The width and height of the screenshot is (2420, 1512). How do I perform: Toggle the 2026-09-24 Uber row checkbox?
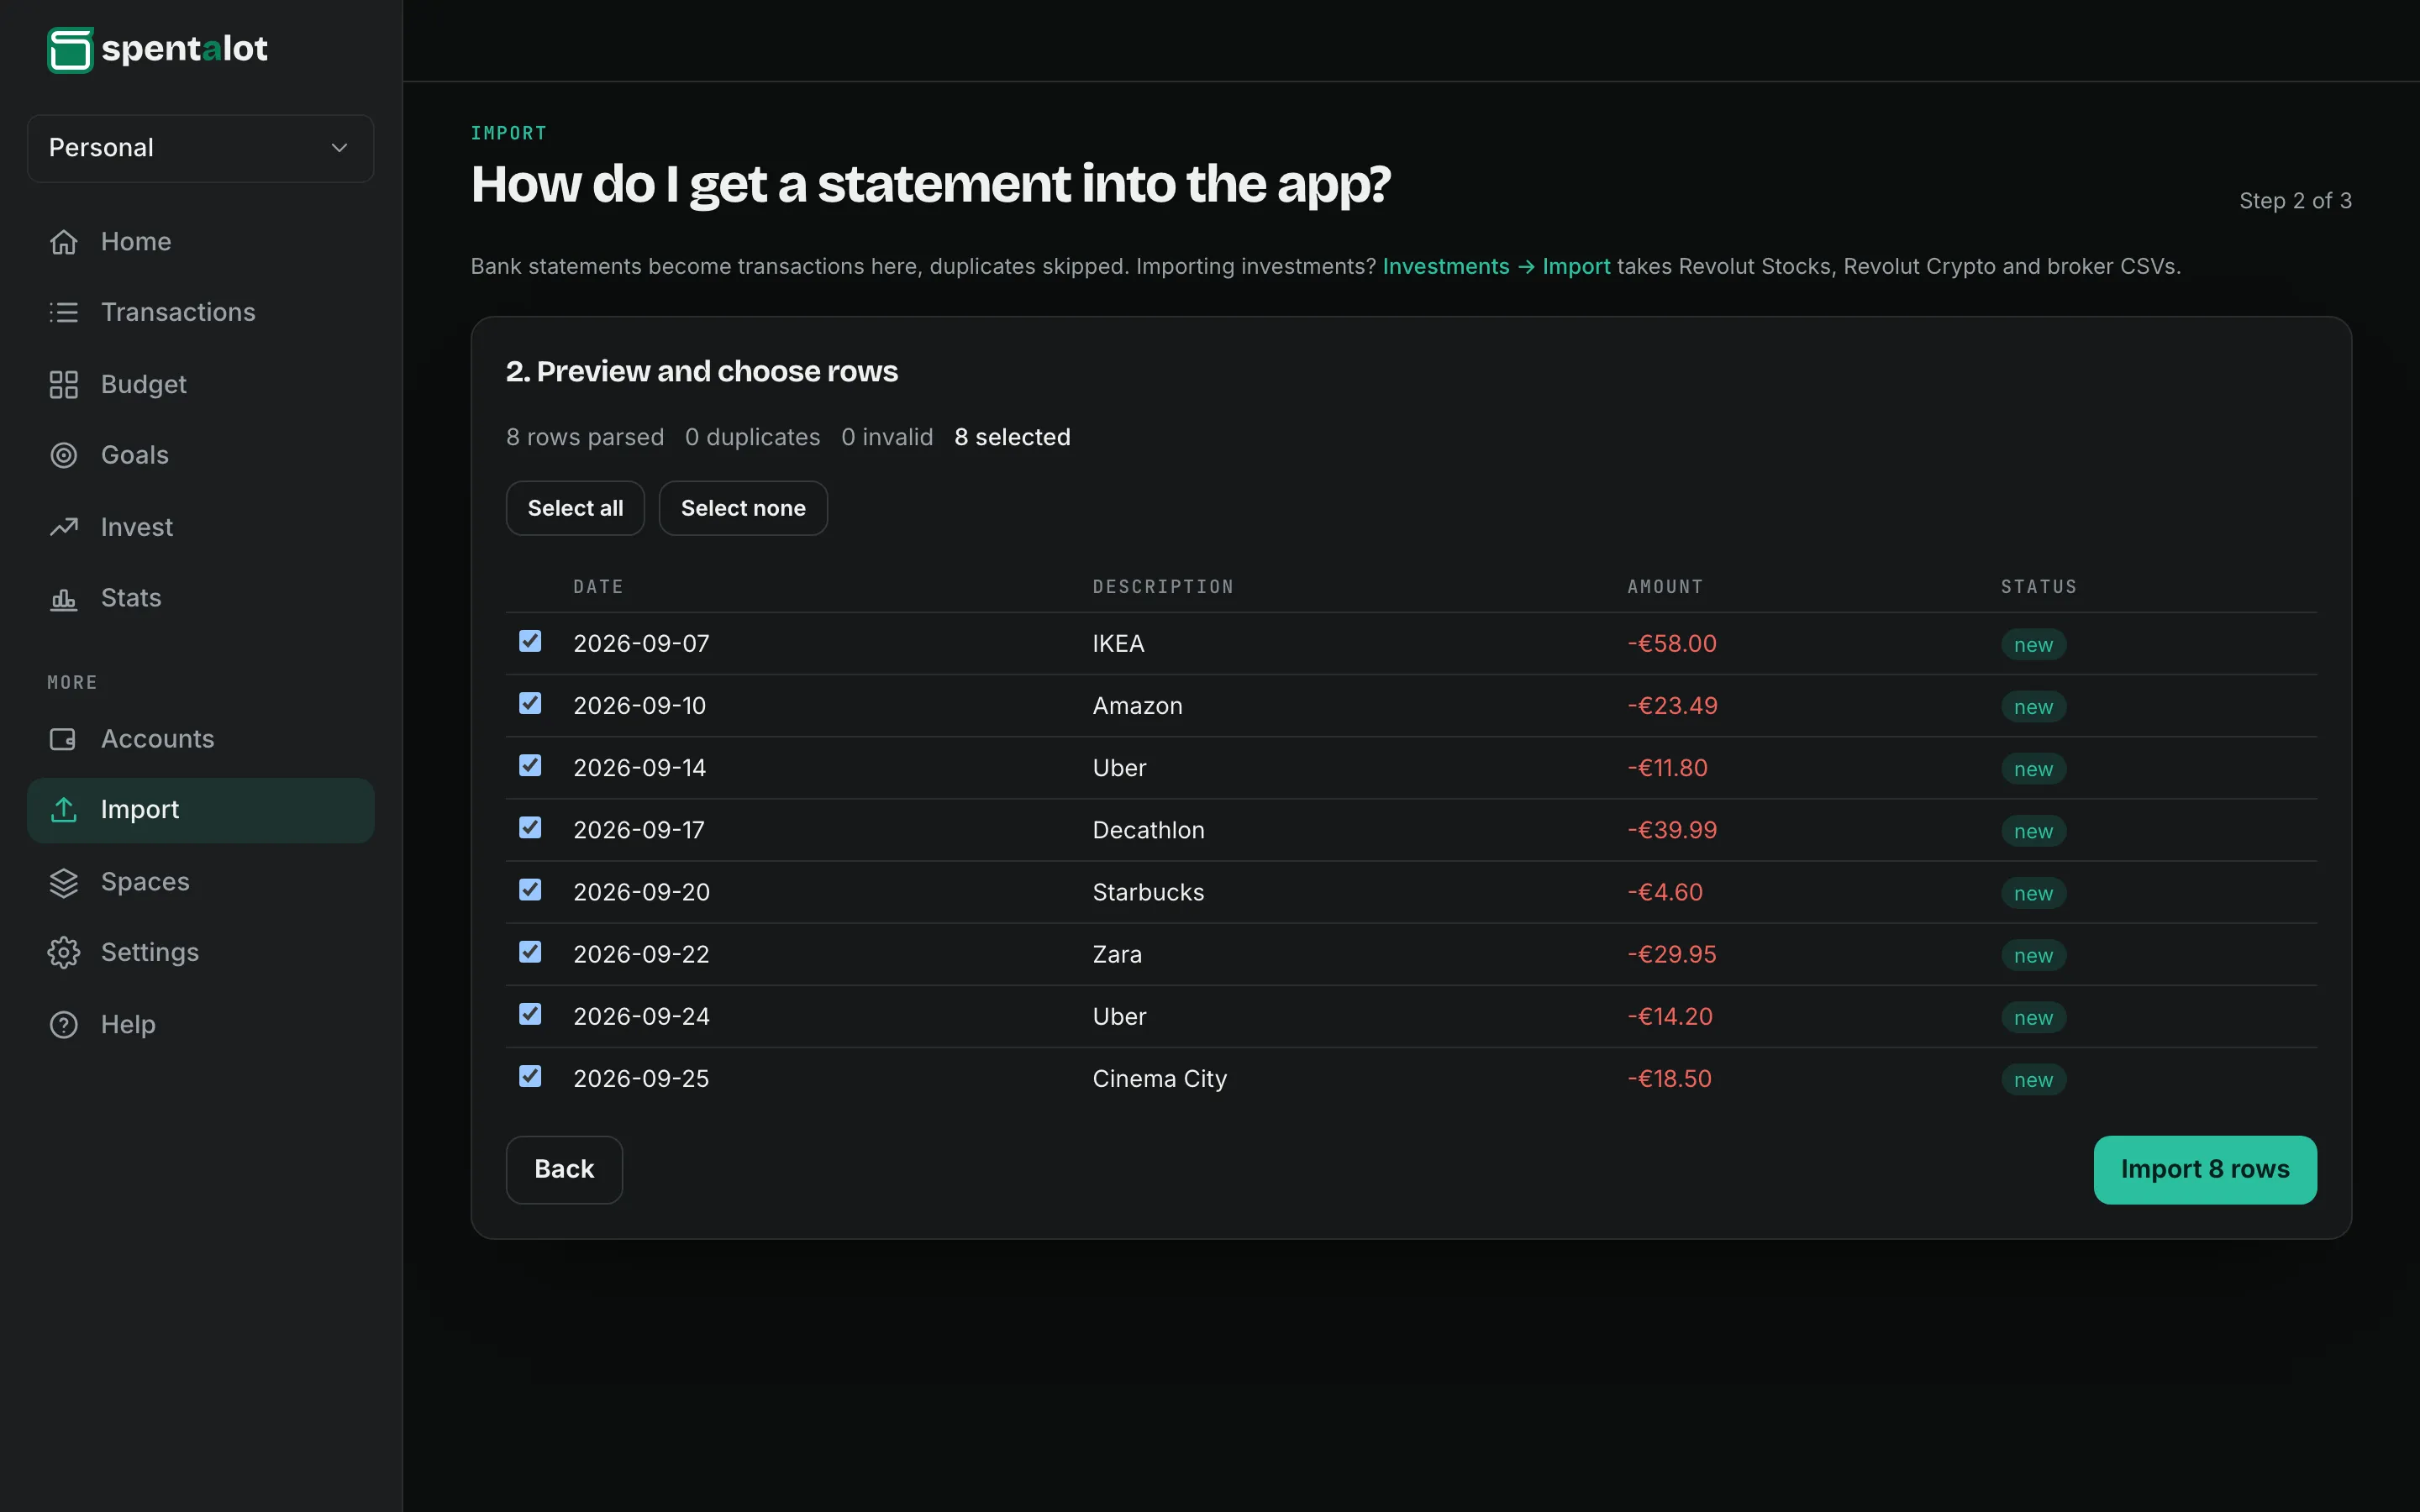pyautogui.click(x=530, y=1014)
